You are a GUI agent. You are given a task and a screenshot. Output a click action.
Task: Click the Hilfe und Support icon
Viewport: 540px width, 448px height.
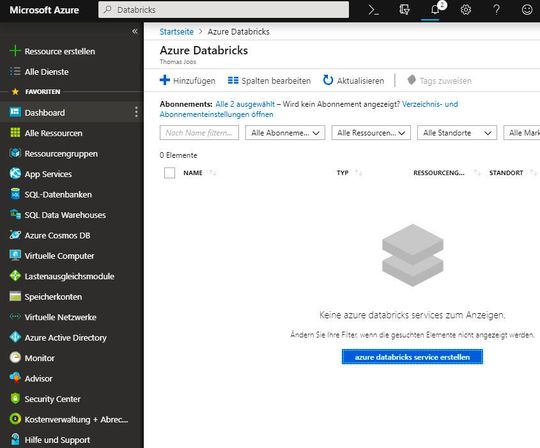tap(15, 439)
